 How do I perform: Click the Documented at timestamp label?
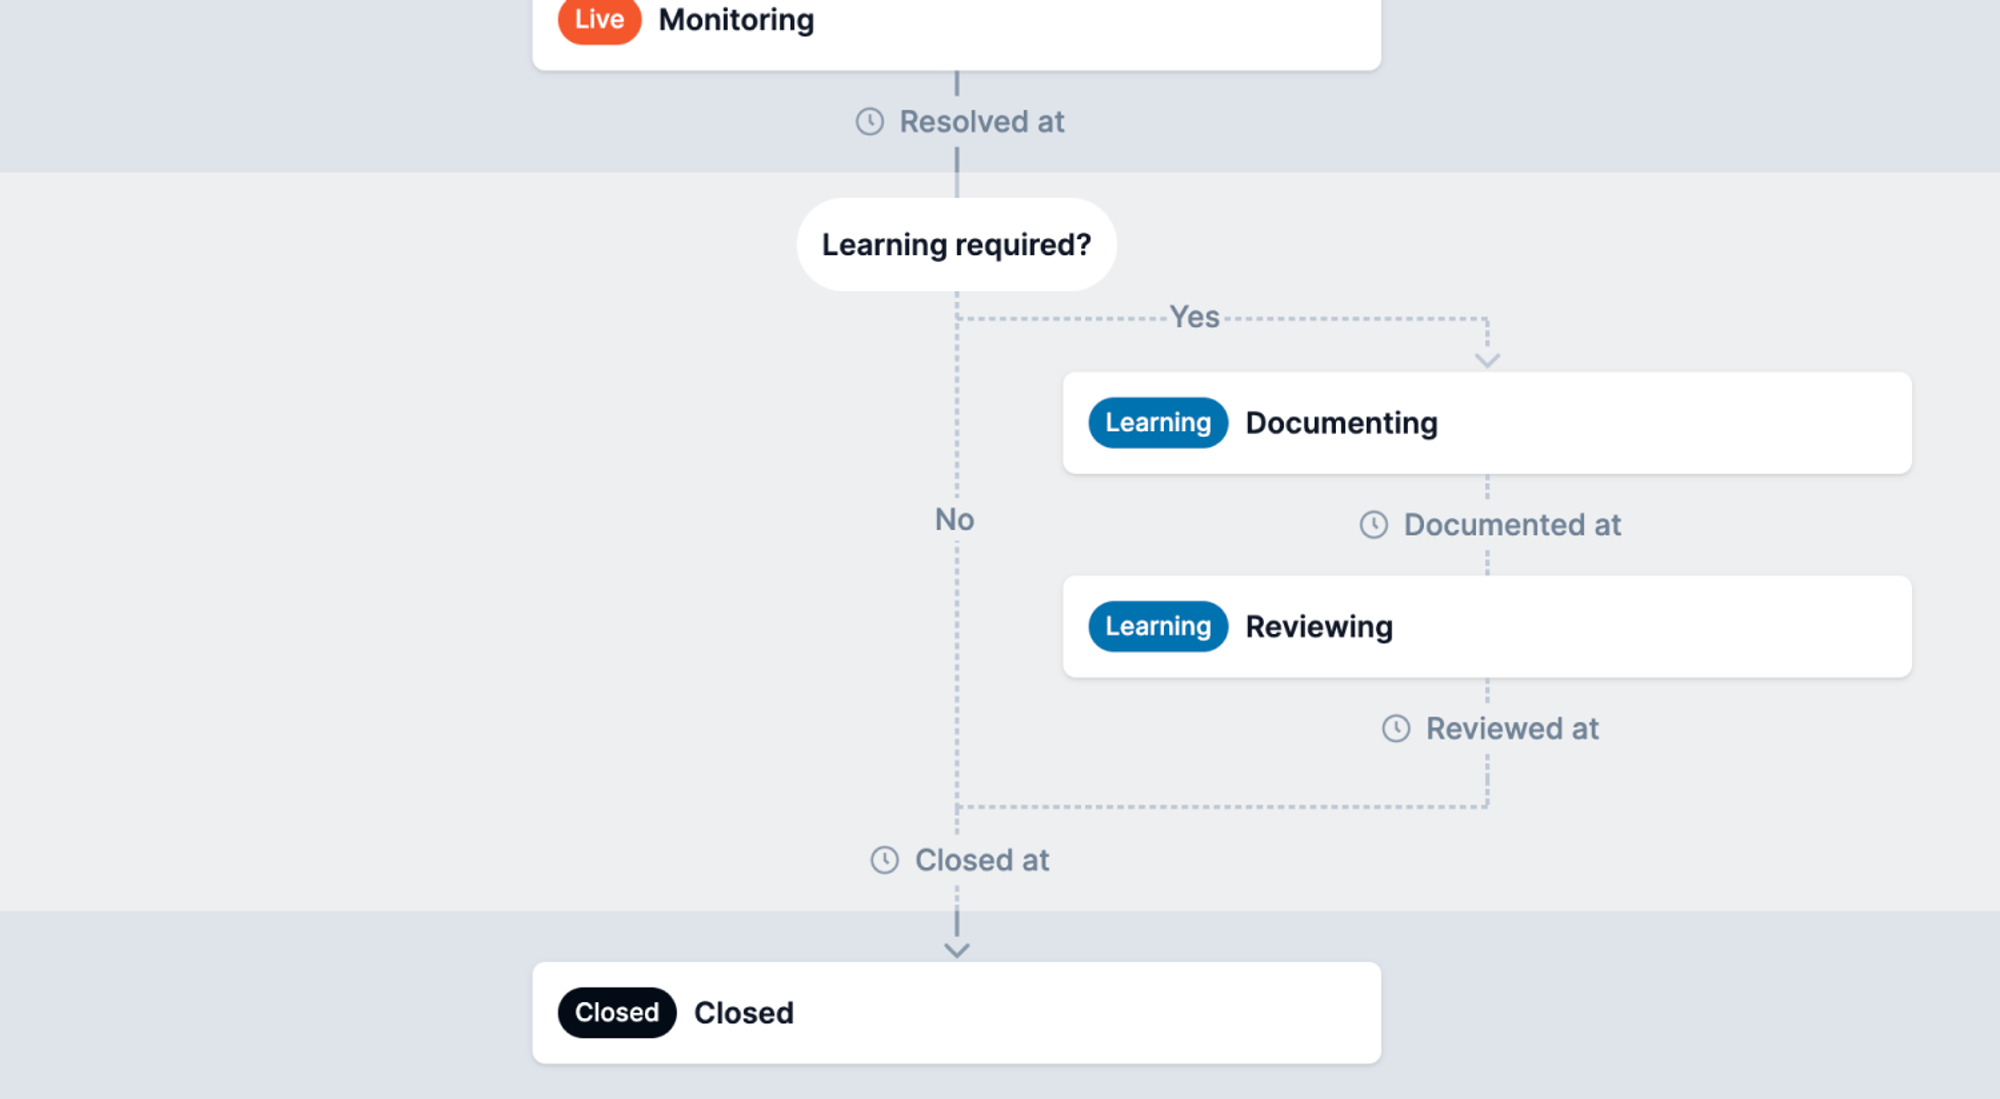(x=1511, y=525)
